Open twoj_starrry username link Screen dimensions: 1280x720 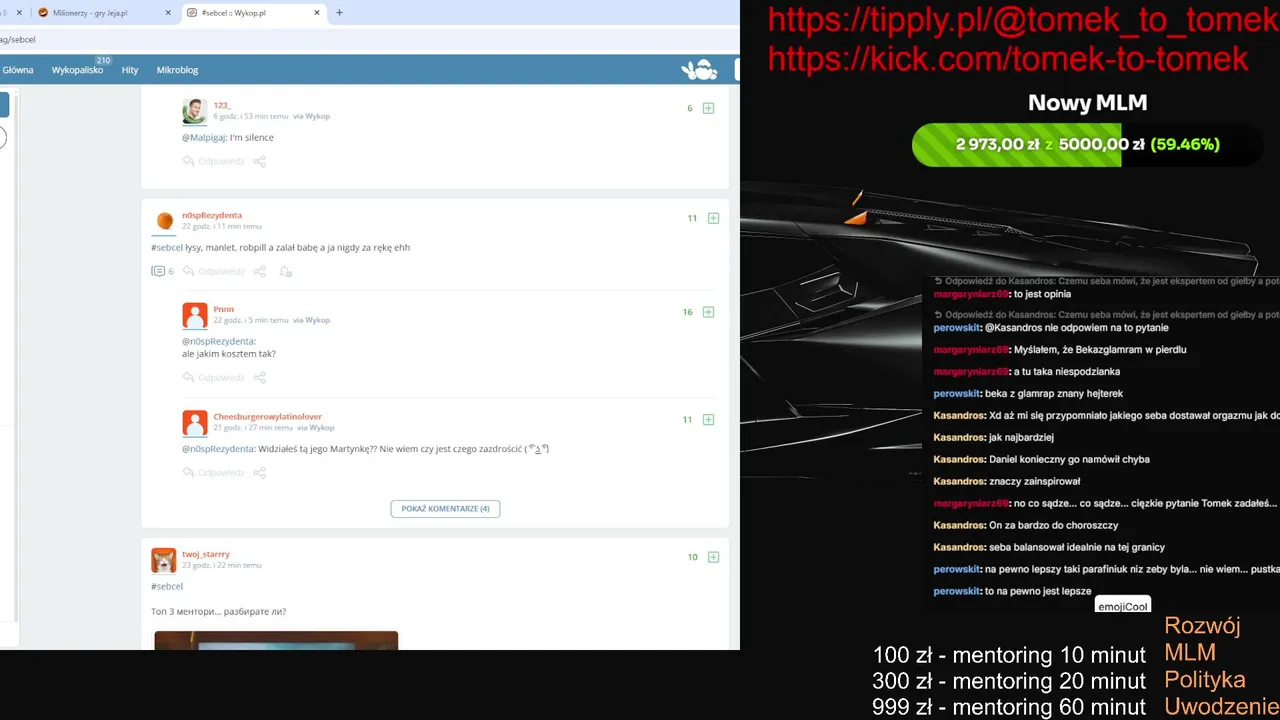point(206,554)
